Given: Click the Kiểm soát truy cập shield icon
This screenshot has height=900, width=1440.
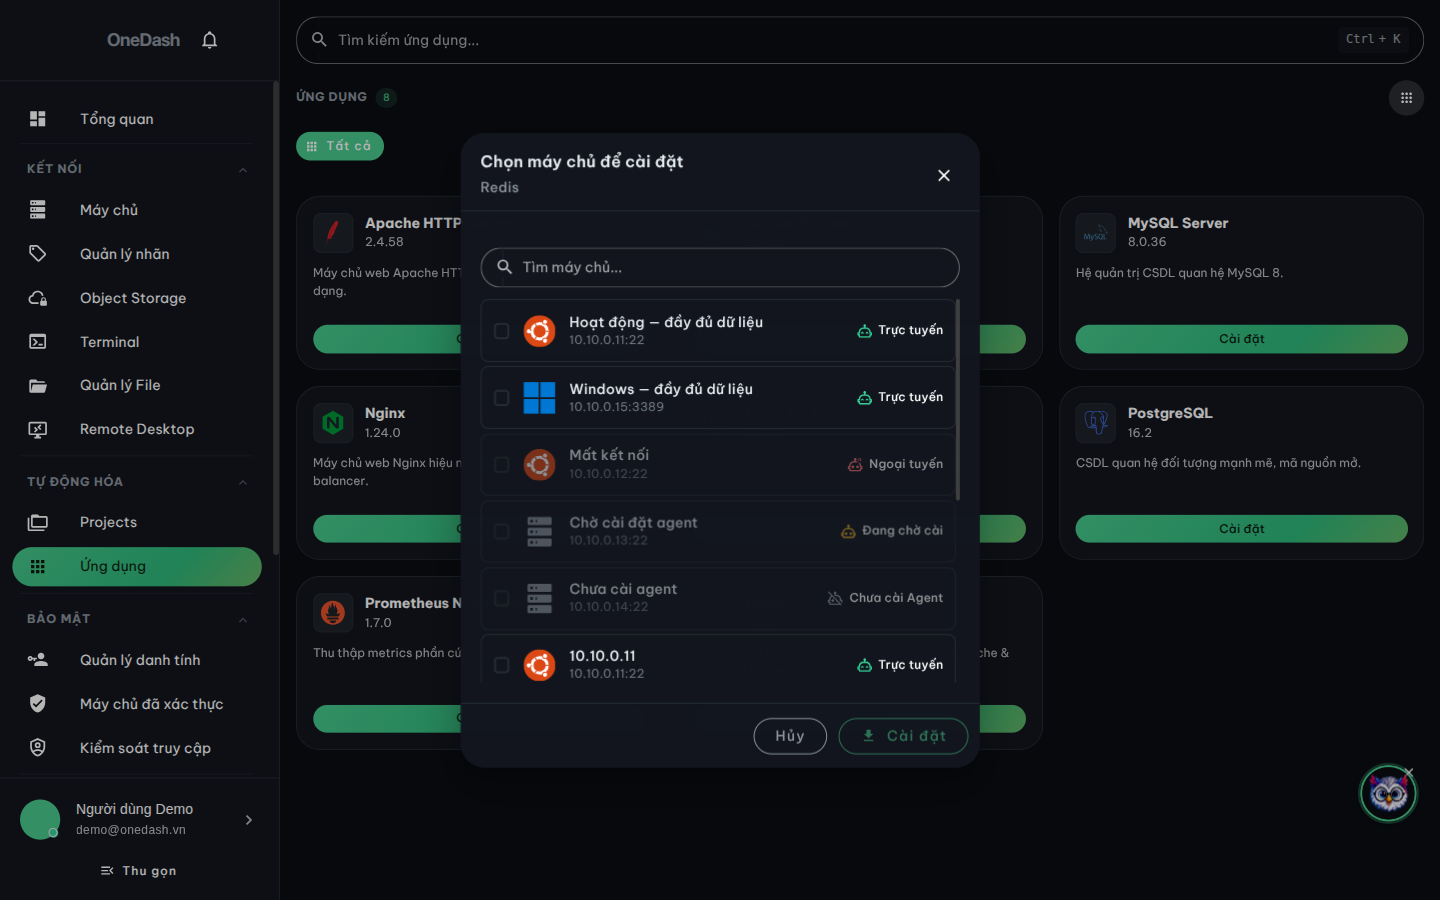Looking at the screenshot, I should [x=38, y=748].
